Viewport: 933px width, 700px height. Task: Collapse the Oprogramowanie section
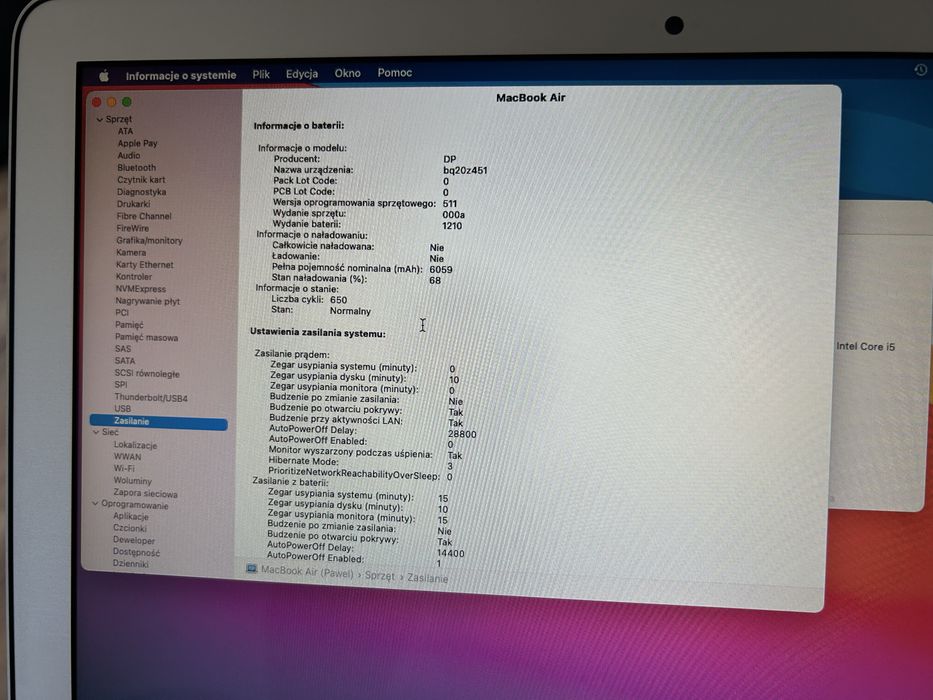pyautogui.click(x=95, y=504)
